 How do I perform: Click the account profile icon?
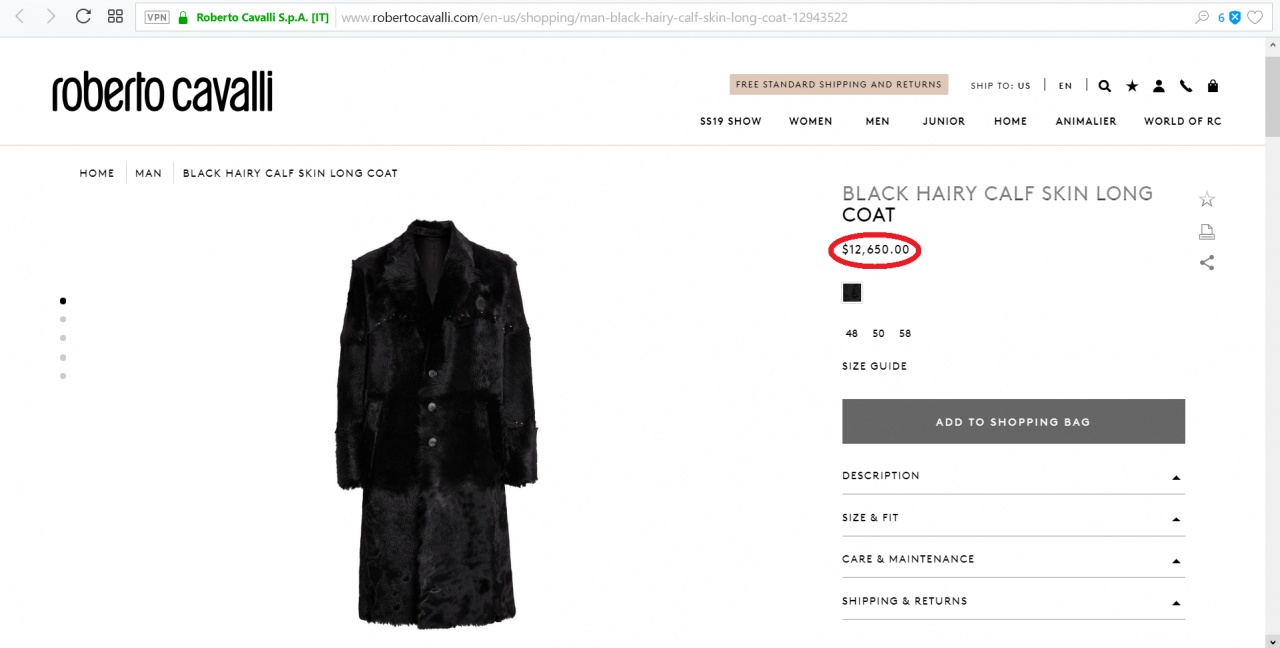[x=1159, y=86]
